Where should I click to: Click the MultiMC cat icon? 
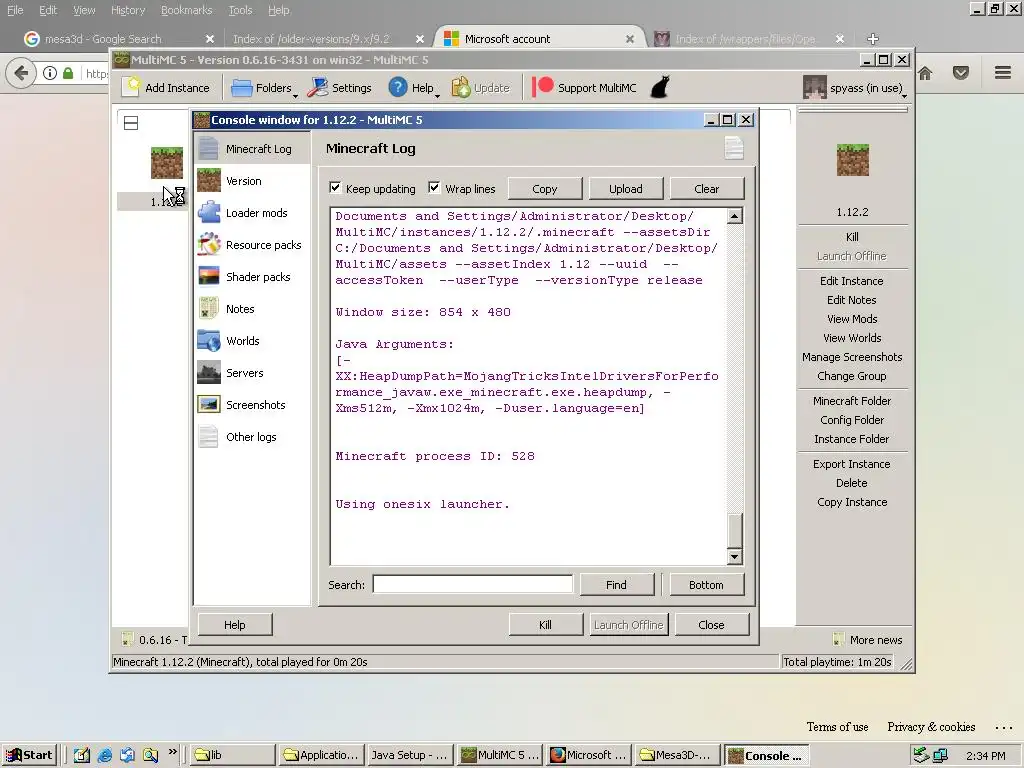[660, 87]
